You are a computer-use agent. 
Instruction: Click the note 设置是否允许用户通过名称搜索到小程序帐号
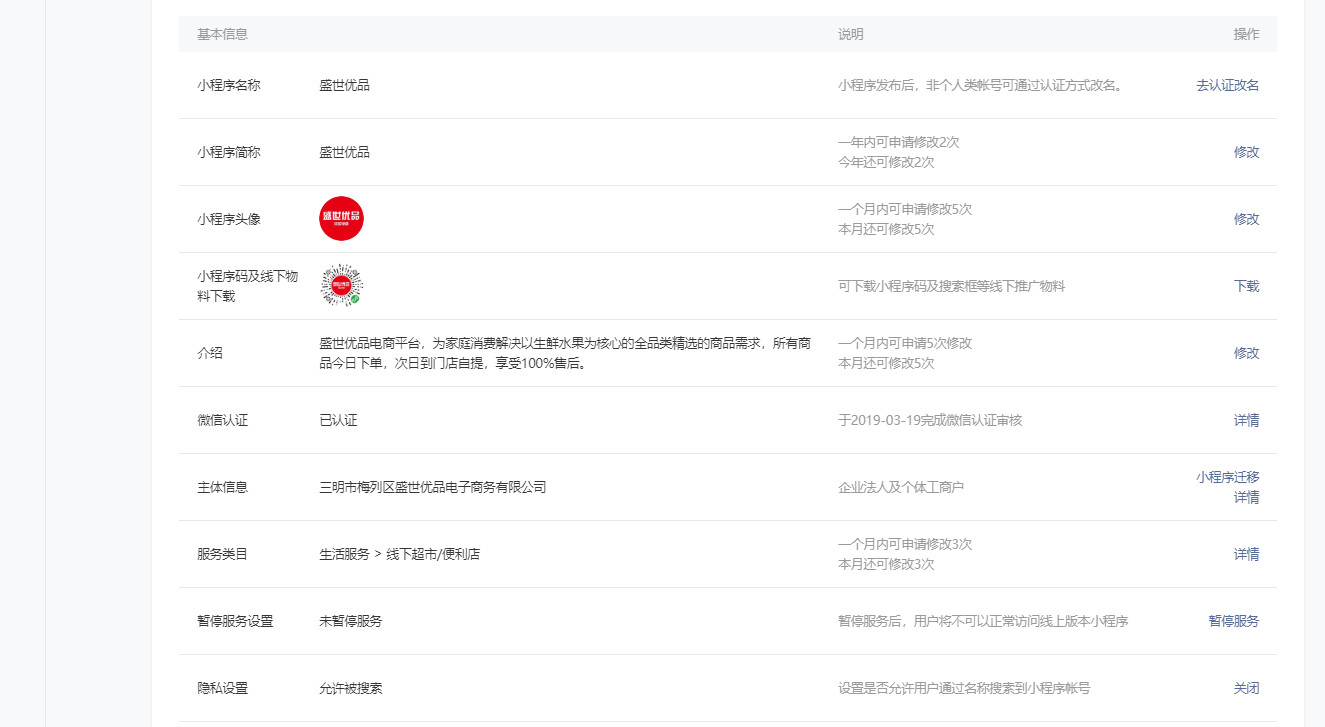(964, 688)
